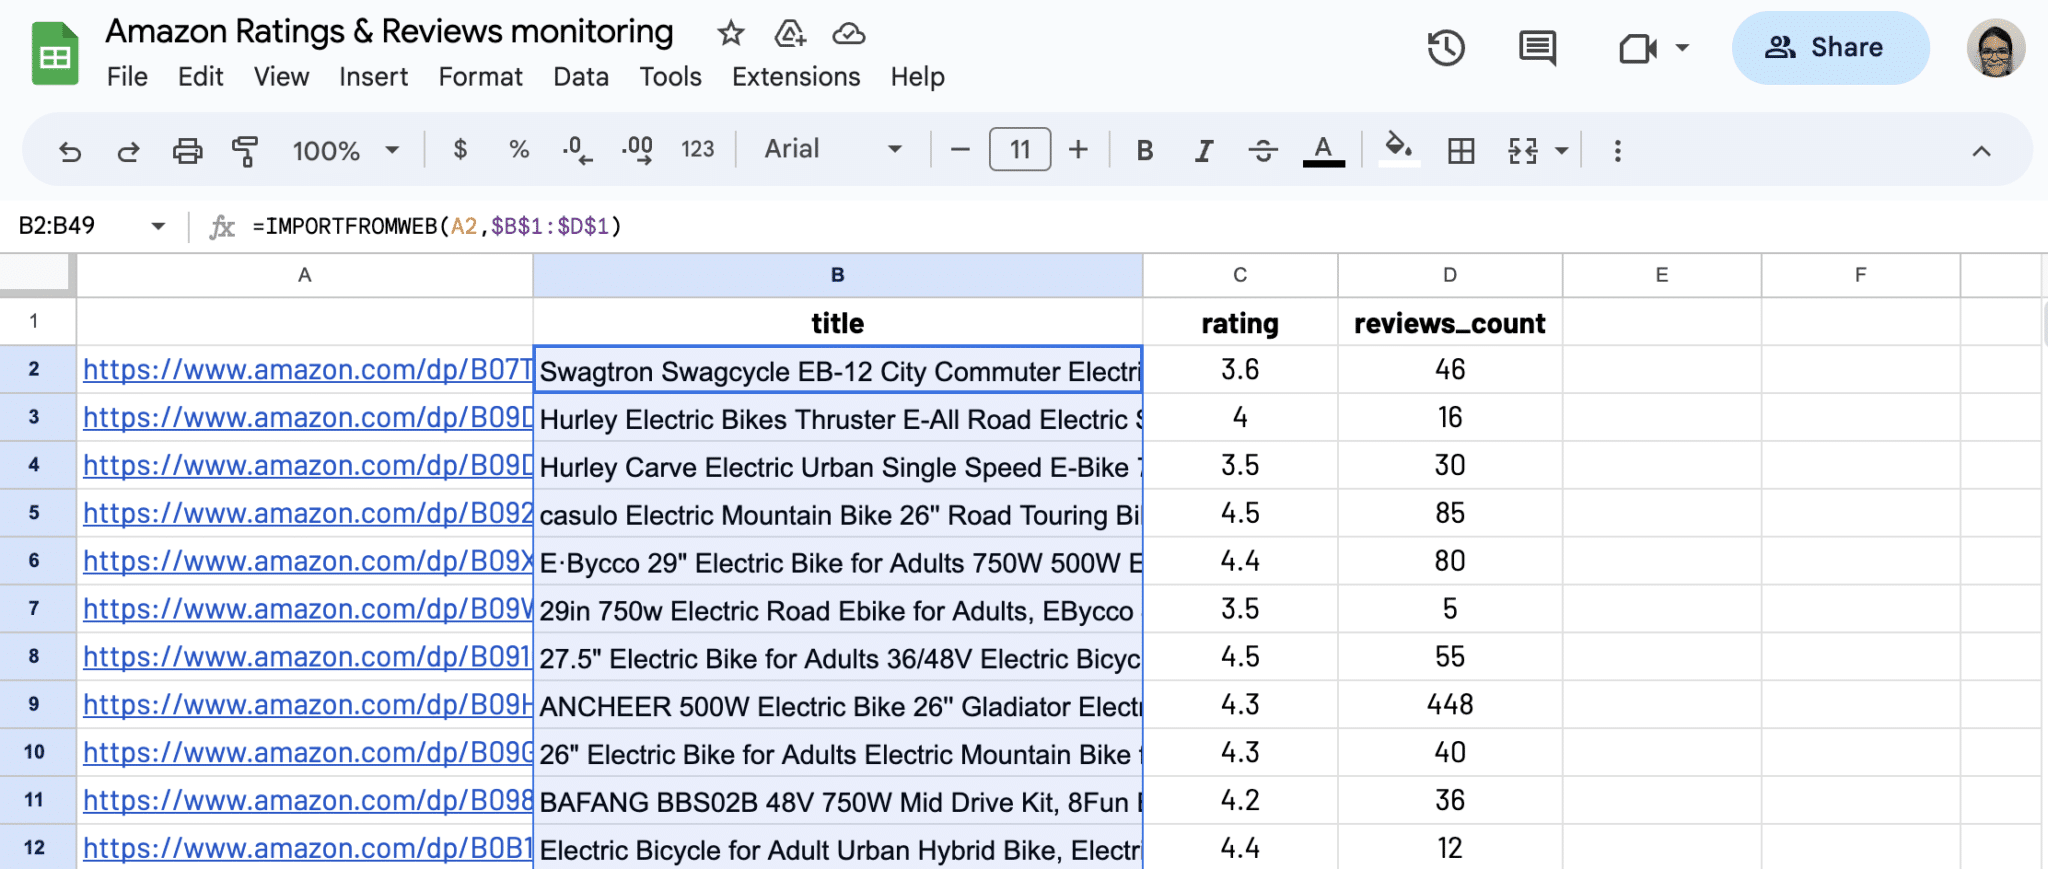
Task: Open the Data menu
Action: [x=580, y=77]
